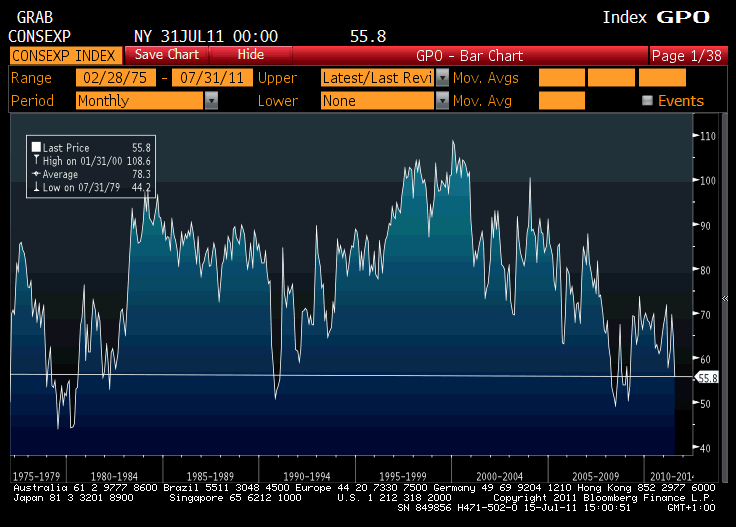Screen dimensions: 736x527
Task: Click the High marker icon in legend
Action: coord(37,160)
